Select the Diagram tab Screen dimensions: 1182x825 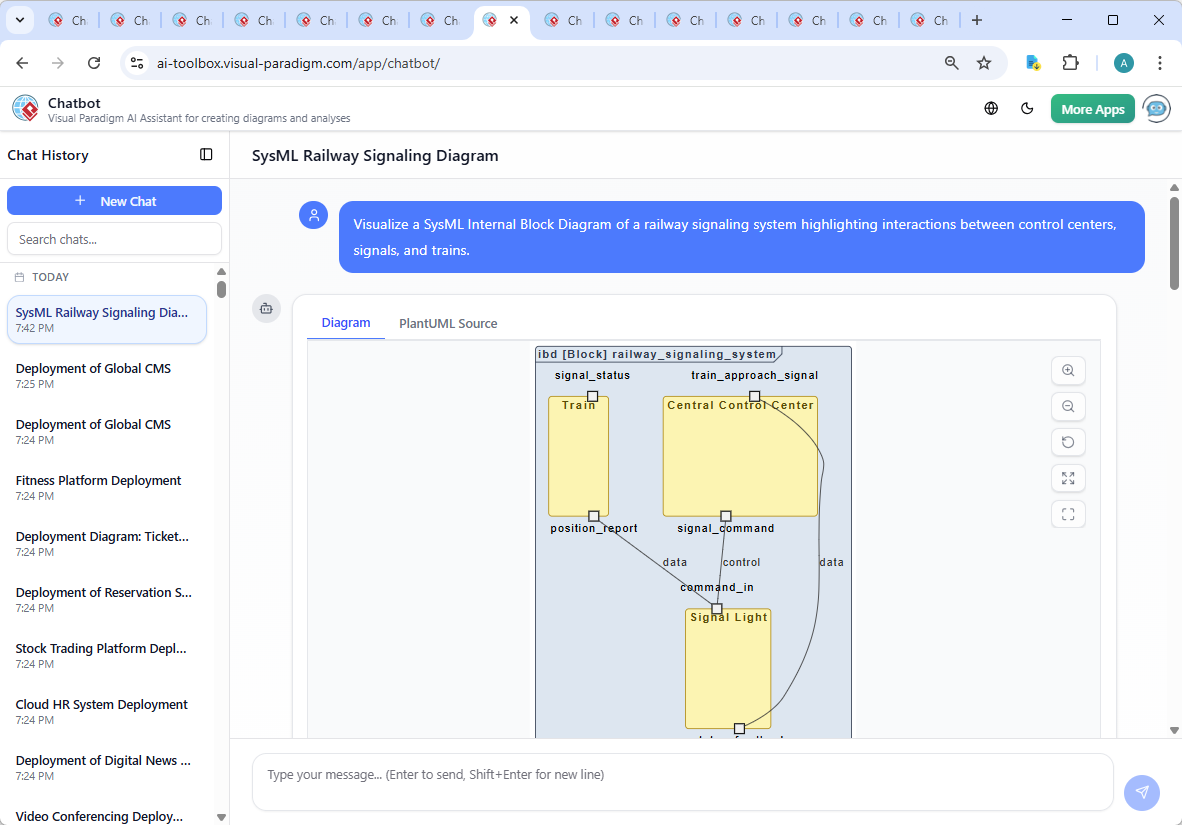click(x=346, y=323)
